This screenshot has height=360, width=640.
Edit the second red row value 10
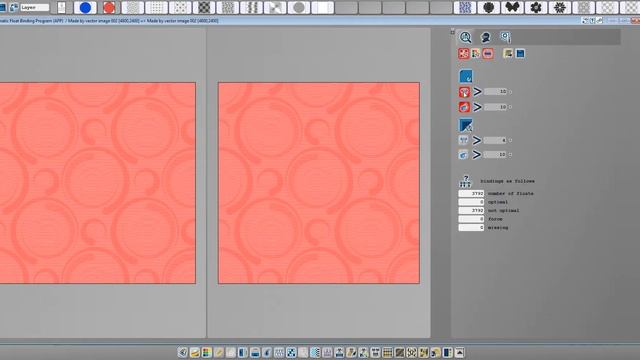[x=496, y=107]
